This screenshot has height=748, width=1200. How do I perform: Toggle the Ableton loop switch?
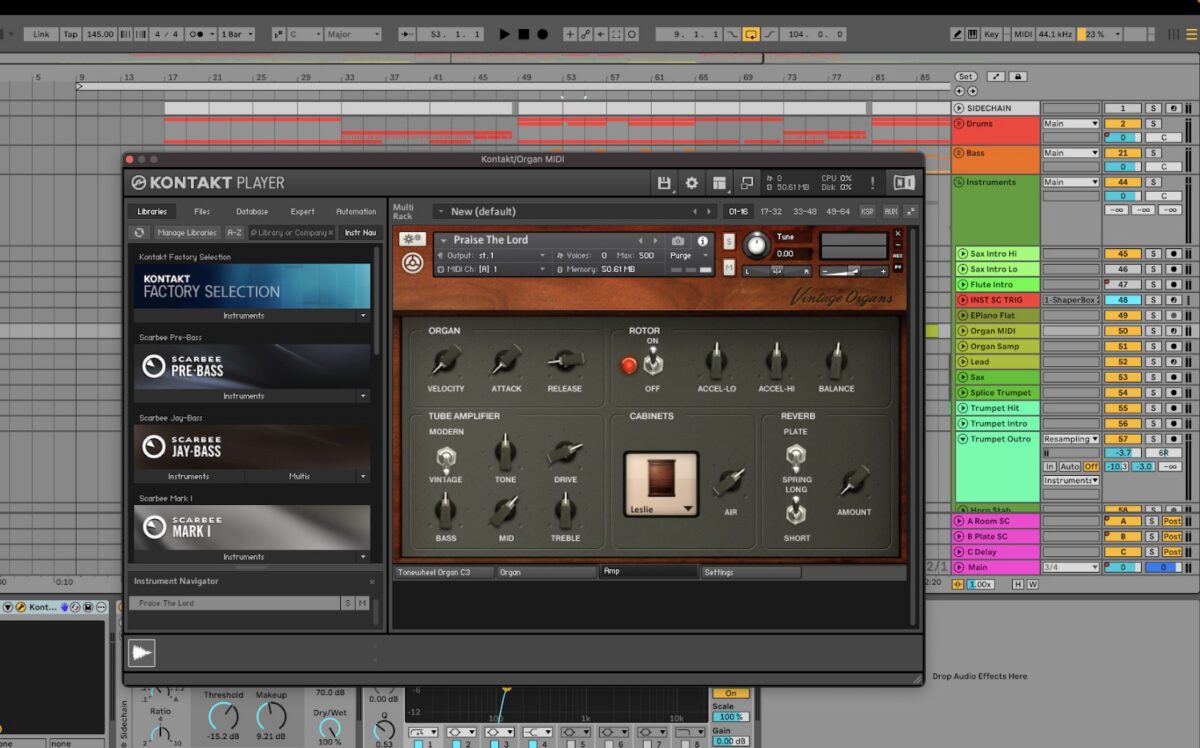[751, 34]
